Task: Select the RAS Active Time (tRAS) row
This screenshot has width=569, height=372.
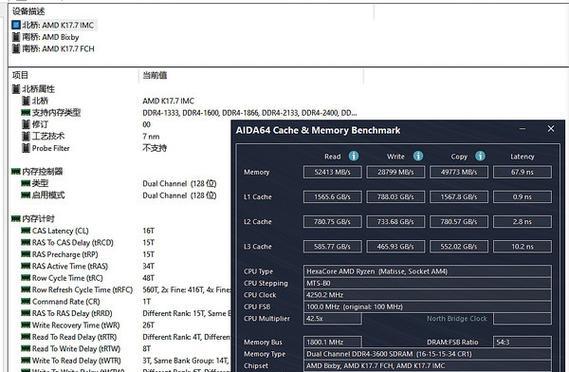Action: pyautogui.click(x=65, y=266)
